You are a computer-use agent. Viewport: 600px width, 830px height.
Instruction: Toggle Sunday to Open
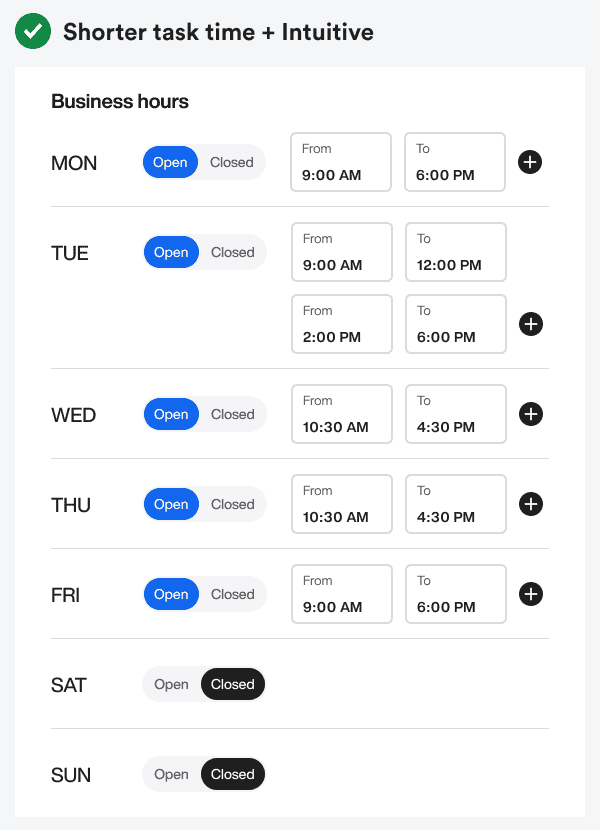tap(171, 775)
